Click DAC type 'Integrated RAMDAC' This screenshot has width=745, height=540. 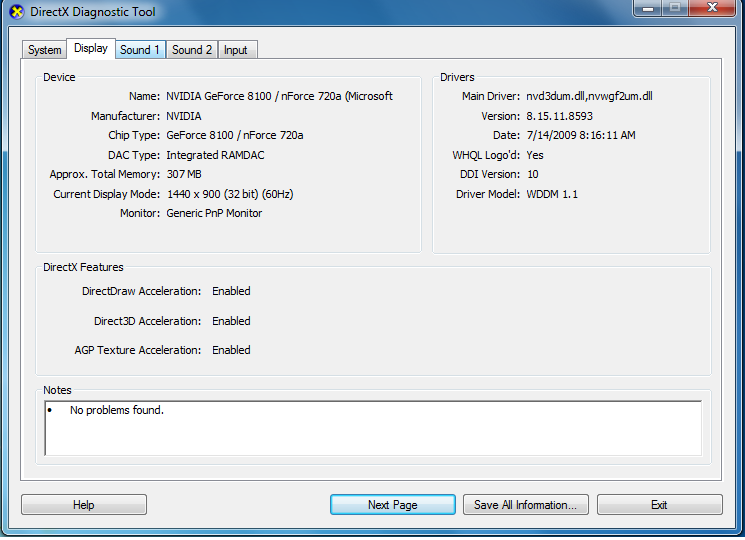pos(215,155)
